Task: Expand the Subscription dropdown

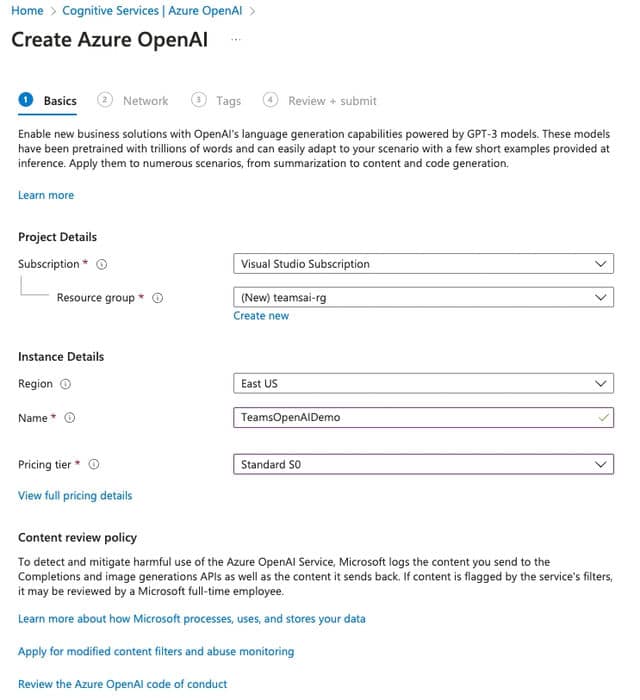Action: tap(422, 264)
